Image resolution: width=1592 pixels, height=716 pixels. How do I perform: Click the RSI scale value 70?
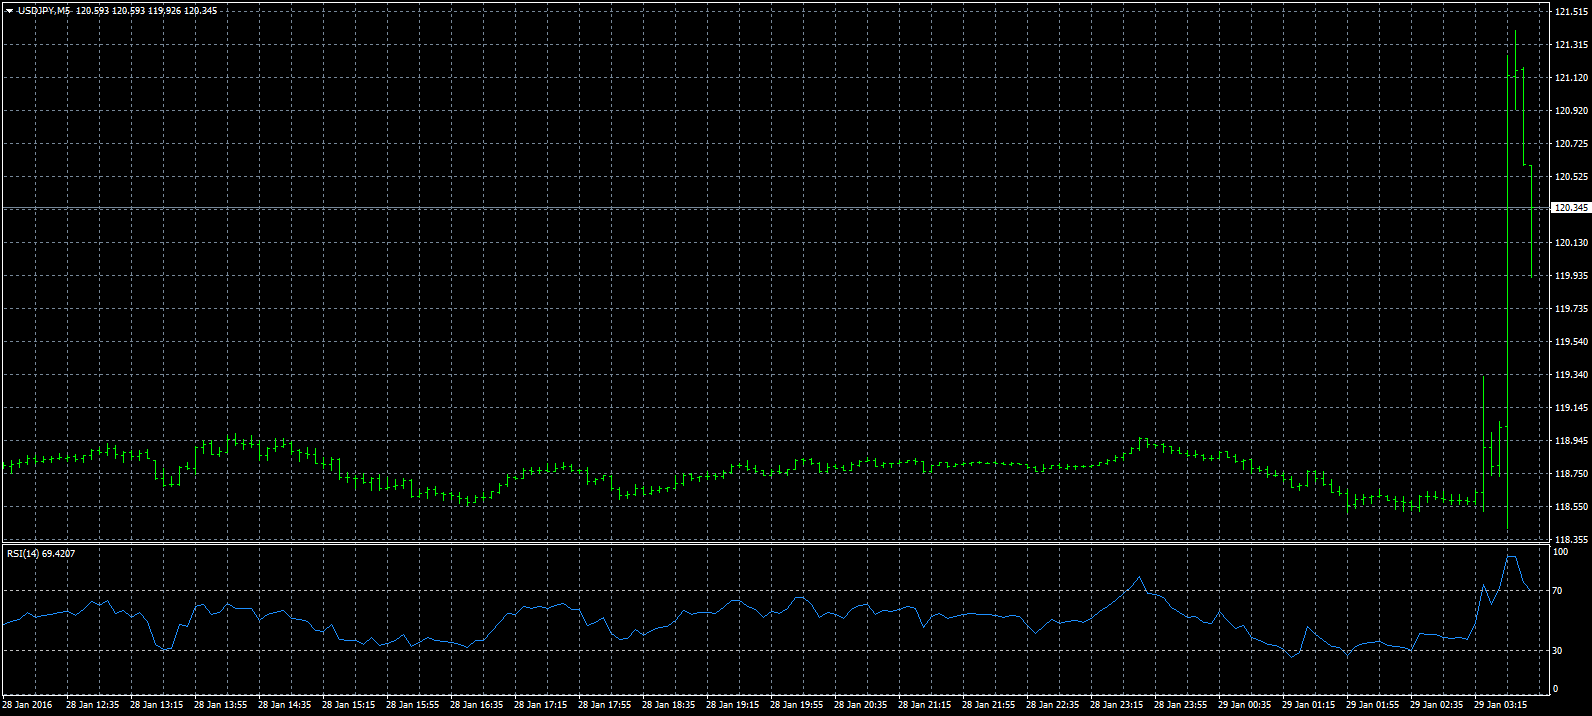point(1558,592)
